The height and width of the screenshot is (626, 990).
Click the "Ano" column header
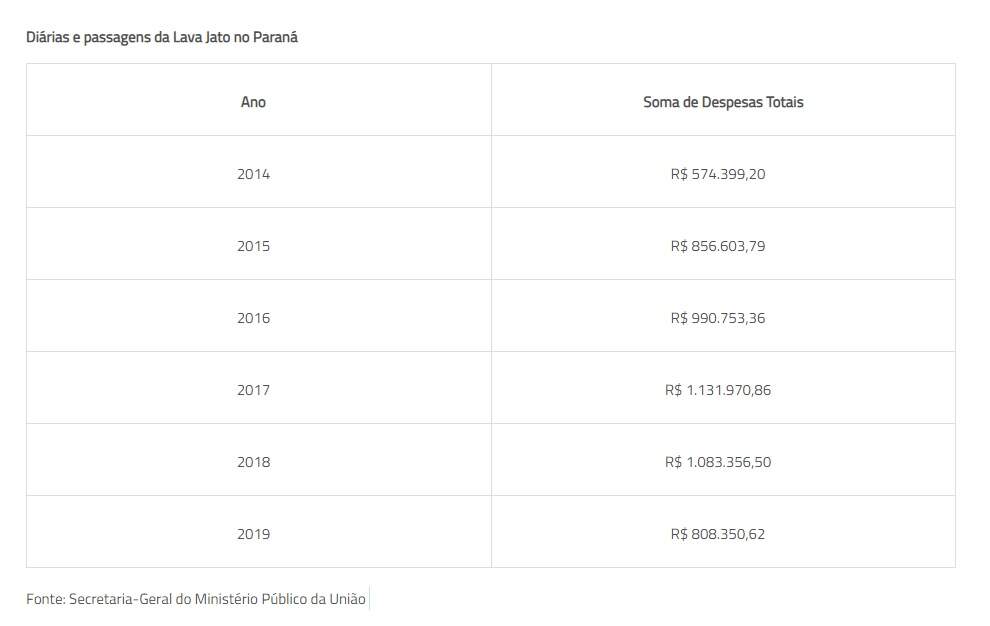(253, 102)
